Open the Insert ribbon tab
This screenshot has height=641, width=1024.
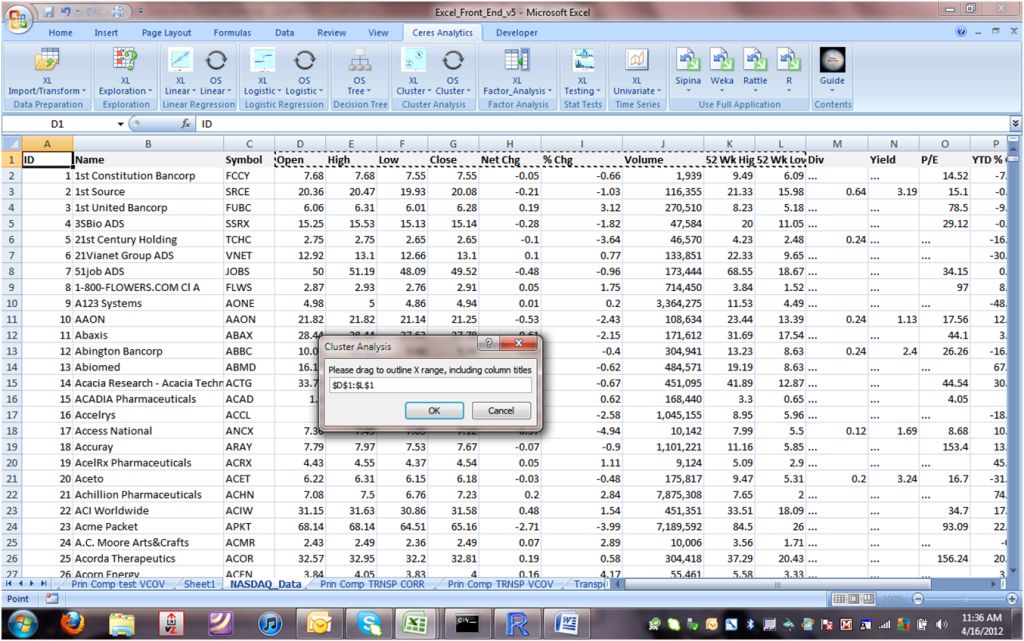coord(106,33)
